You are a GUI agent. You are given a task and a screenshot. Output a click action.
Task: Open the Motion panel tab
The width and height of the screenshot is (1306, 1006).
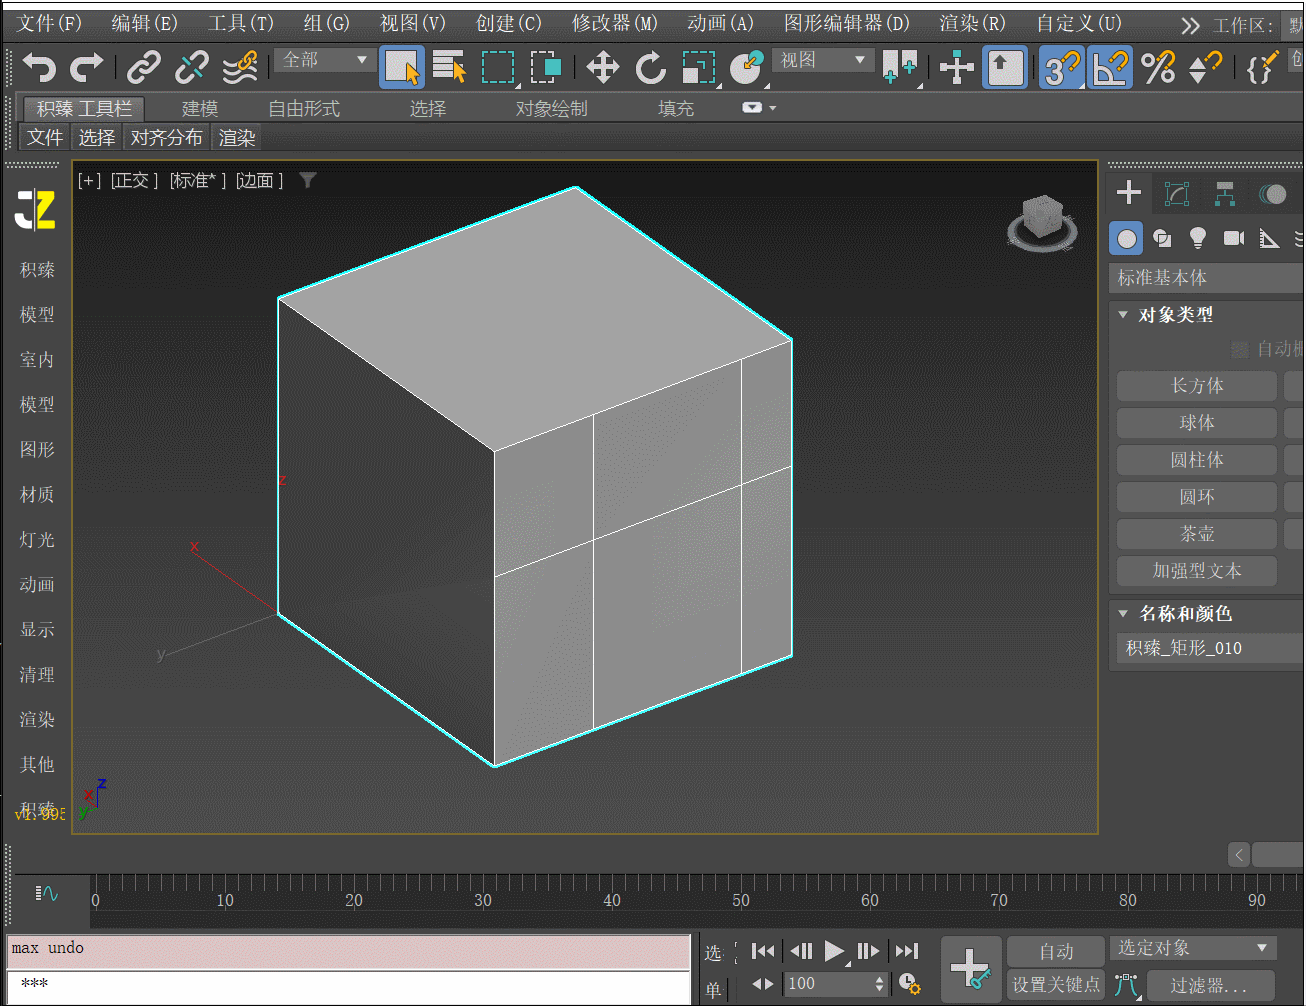(1273, 193)
